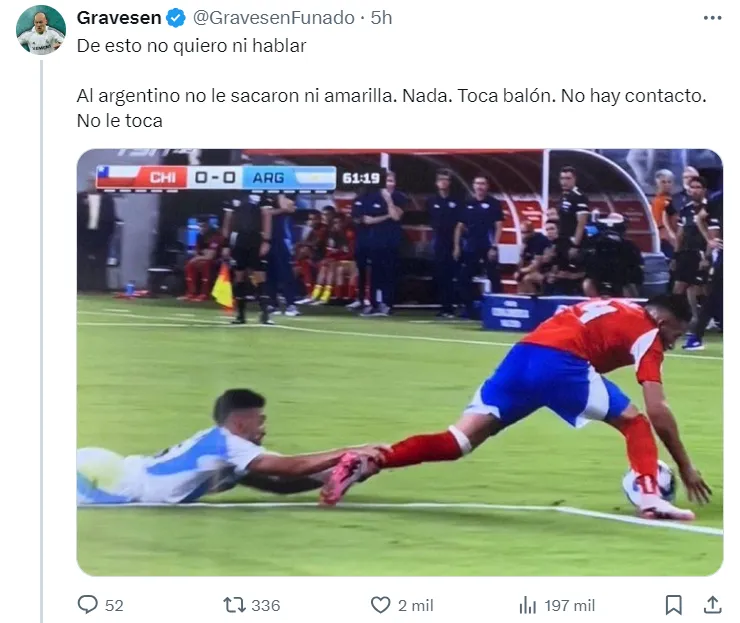The width and height of the screenshot is (740, 623).
Task: Open the 5h timestamp link
Action: pyautogui.click(x=381, y=18)
